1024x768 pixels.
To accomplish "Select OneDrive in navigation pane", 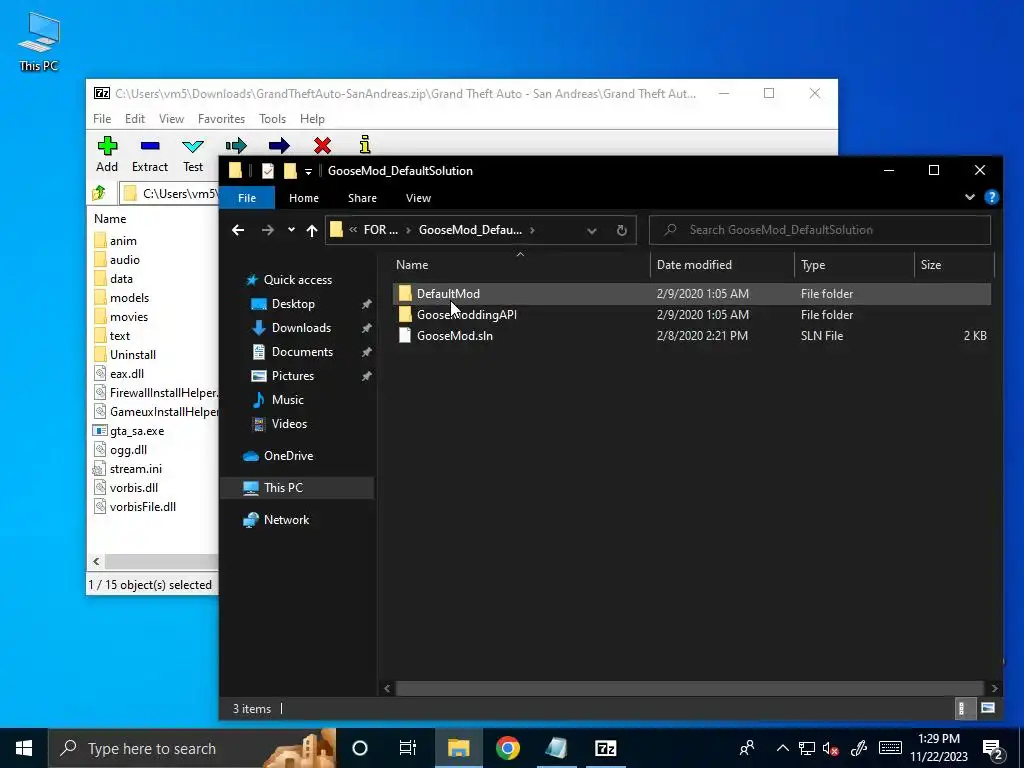I will (x=288, y=456).
